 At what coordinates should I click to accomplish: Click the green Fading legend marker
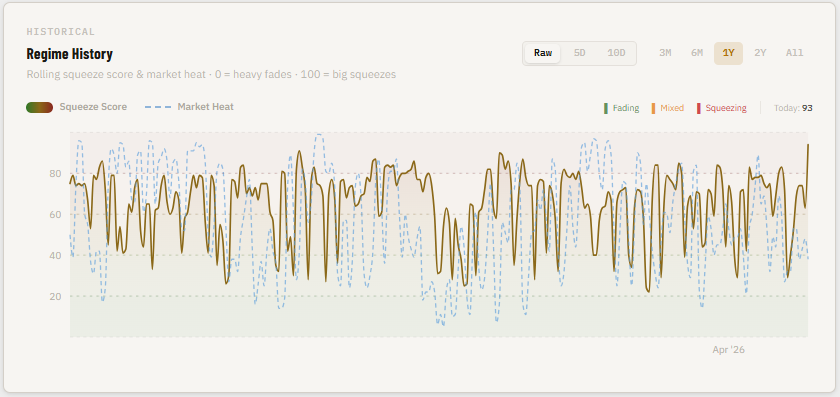(606, 108)
